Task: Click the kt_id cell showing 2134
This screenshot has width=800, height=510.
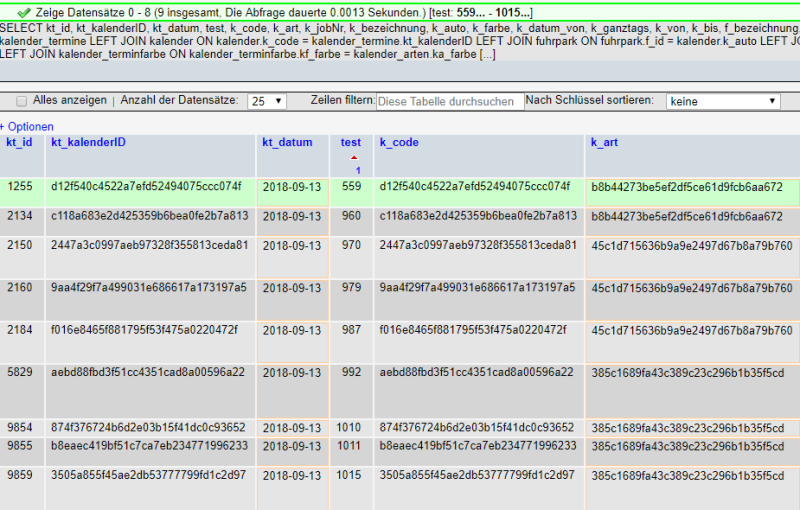Action: [20, 215]
